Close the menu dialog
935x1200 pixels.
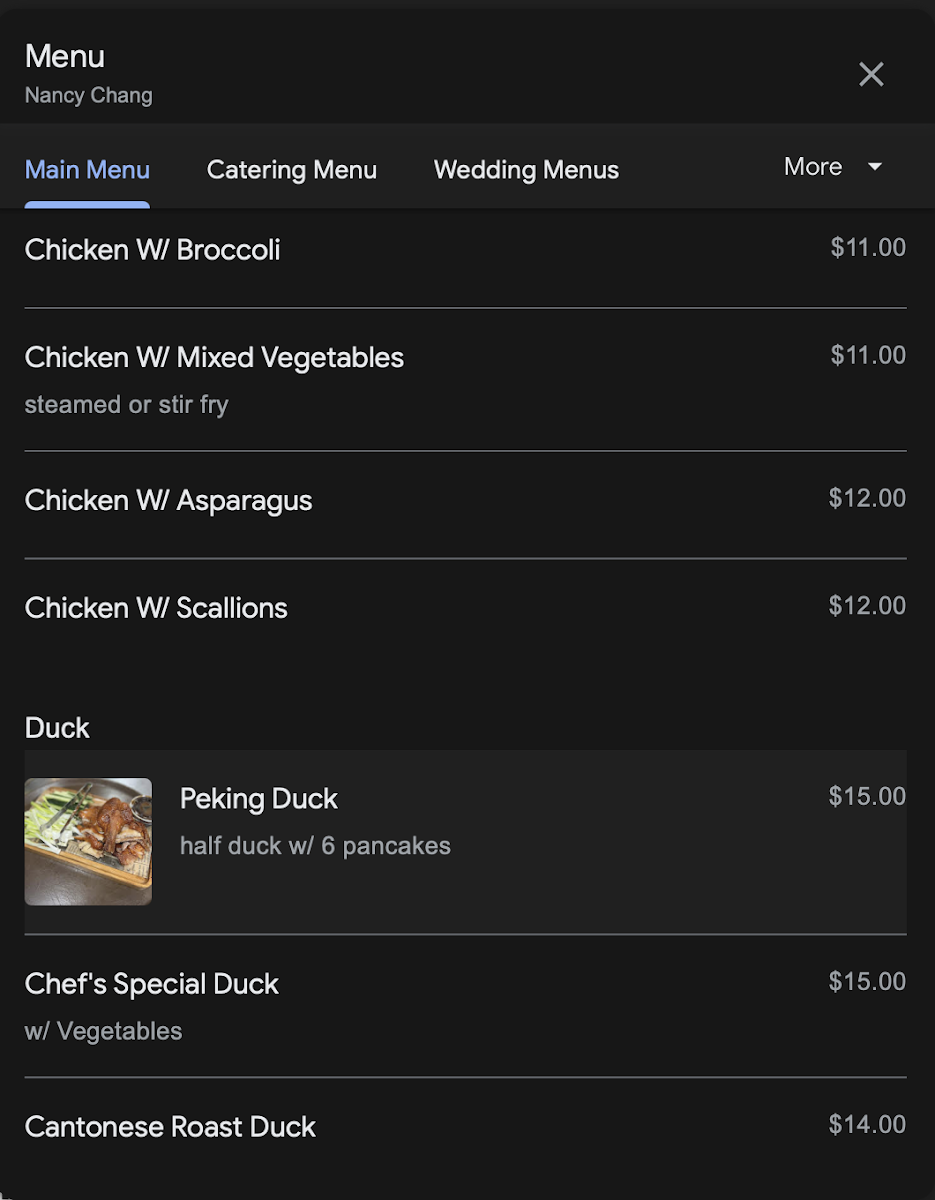coord(871,74)
